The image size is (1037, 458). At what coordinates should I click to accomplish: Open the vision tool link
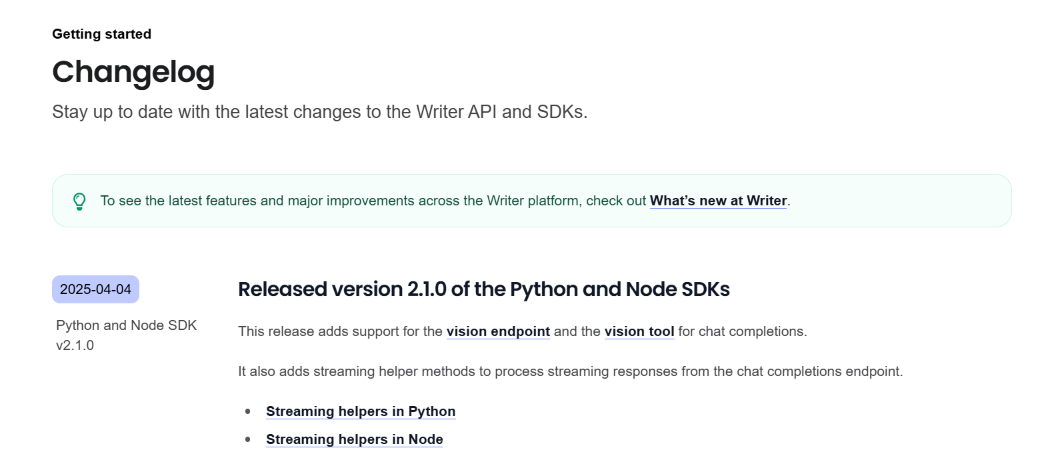640,331
